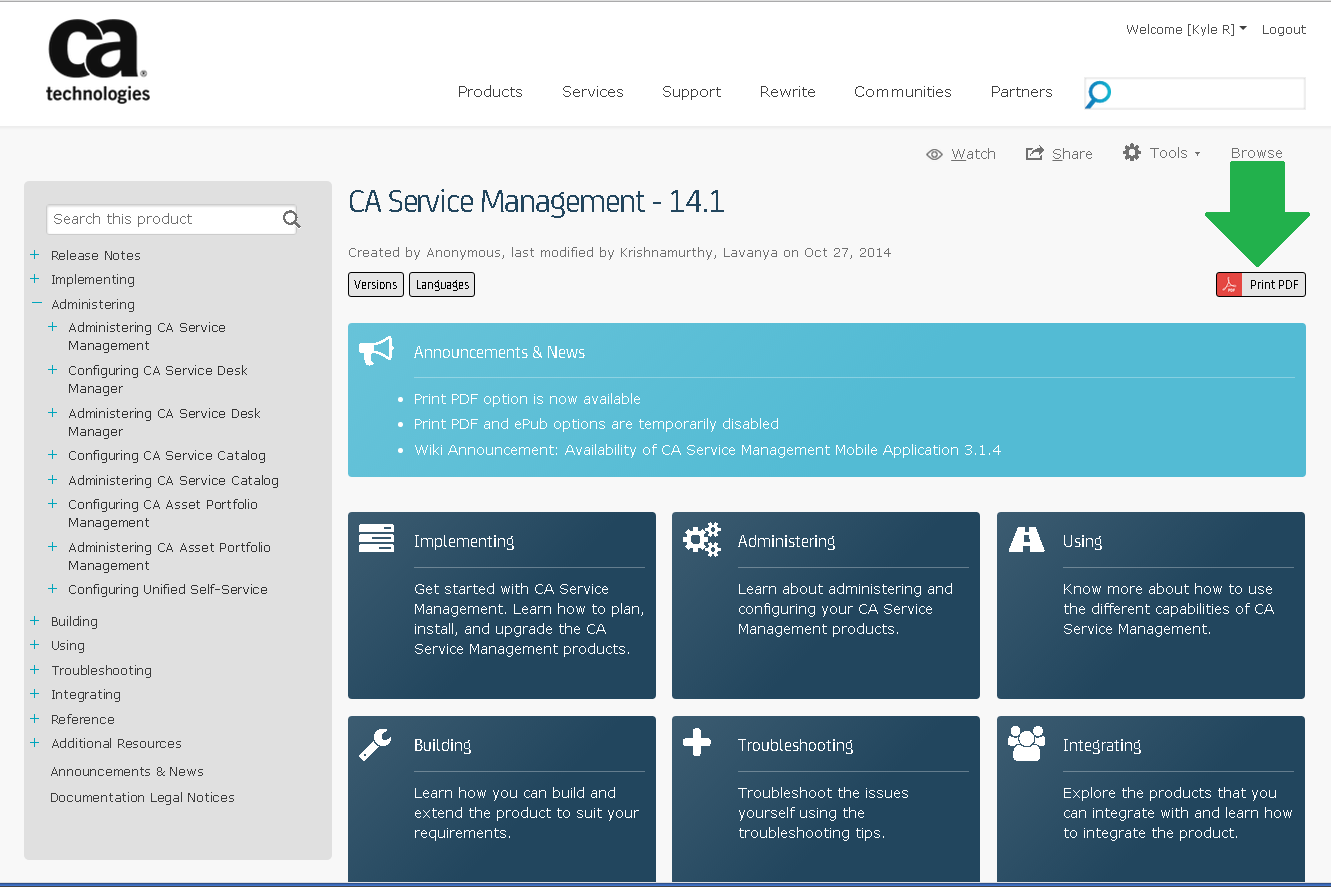1331x887 pixels.
Task: Open Documentation Legal Notices in sidebar
Action: click(143, 797)
